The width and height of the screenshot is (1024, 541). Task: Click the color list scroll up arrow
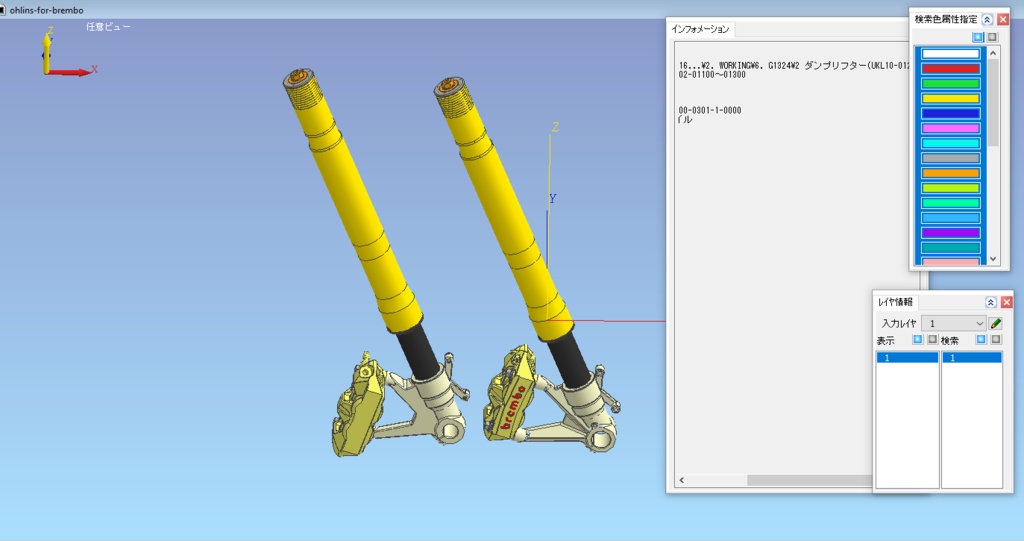[x=993, y=53]
